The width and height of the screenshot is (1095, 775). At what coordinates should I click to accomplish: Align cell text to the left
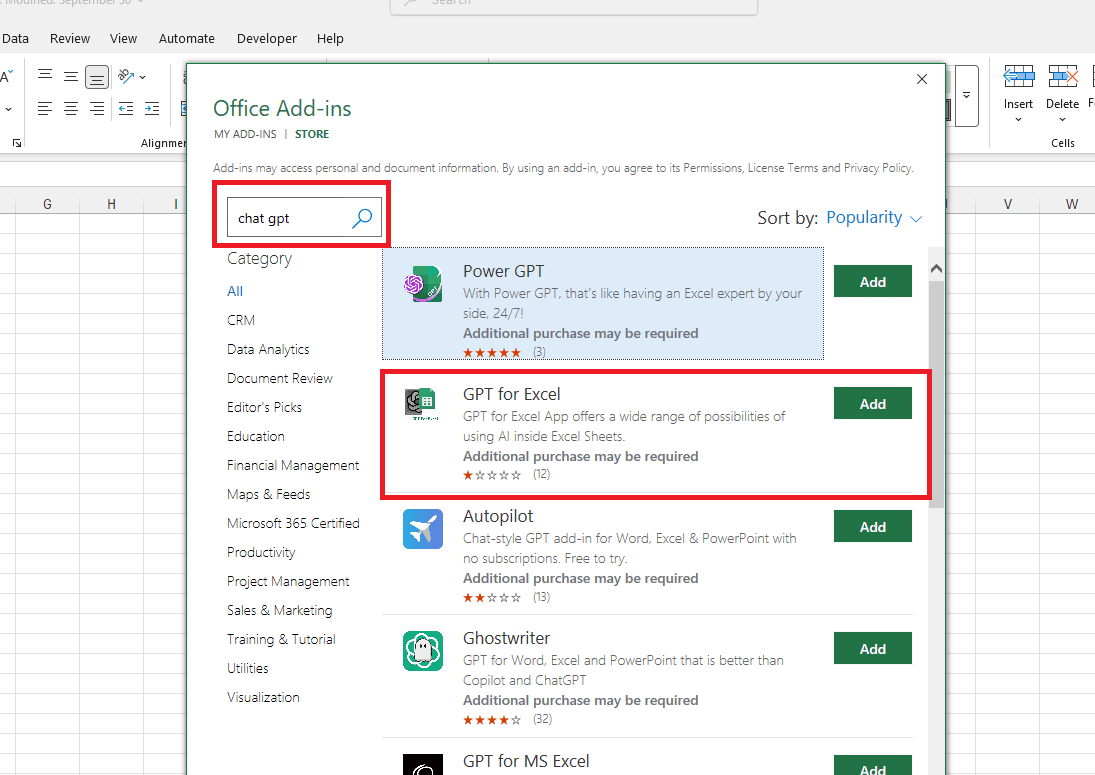click(45, 108)
